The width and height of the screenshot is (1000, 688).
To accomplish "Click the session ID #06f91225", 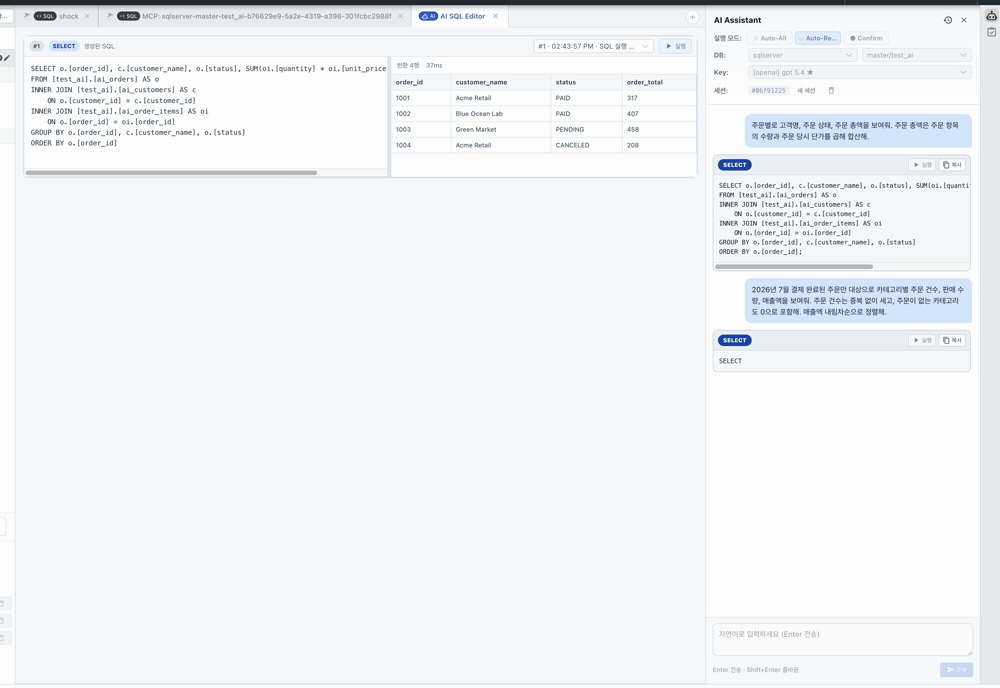I will (768, 91).
